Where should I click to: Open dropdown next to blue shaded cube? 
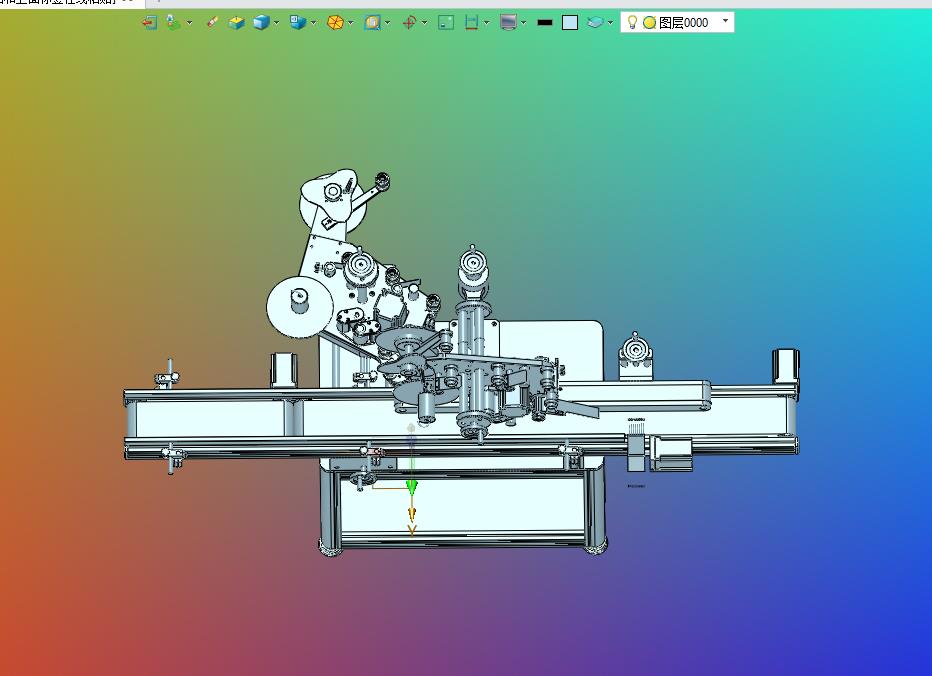coord(276,23)
